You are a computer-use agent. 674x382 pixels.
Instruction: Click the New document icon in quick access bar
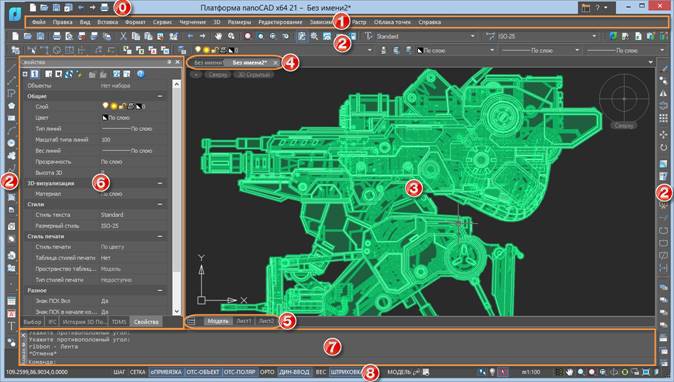point(33,8)
